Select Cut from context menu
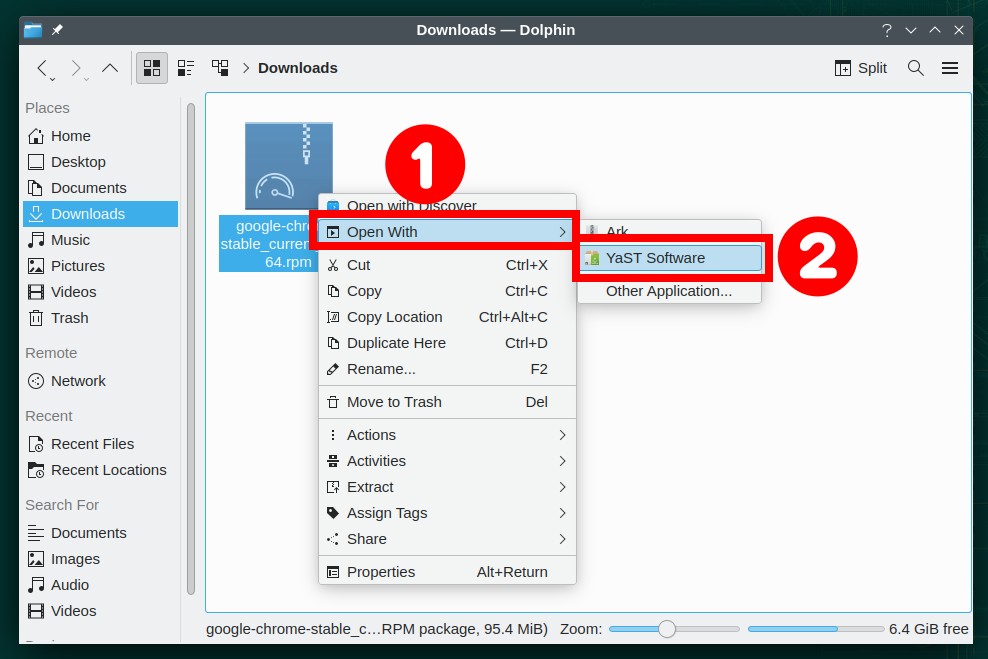 coord(447,265)
